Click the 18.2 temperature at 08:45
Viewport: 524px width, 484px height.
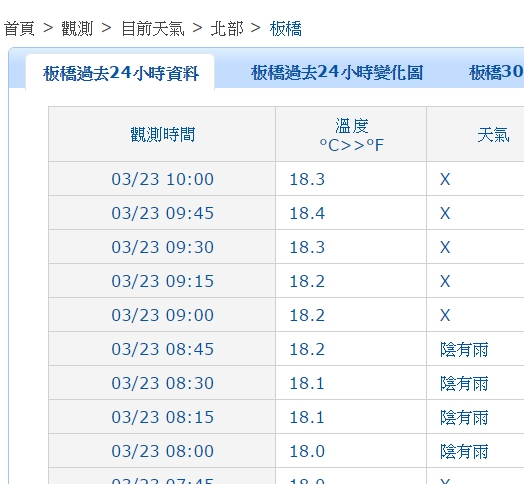coord(307,349)
